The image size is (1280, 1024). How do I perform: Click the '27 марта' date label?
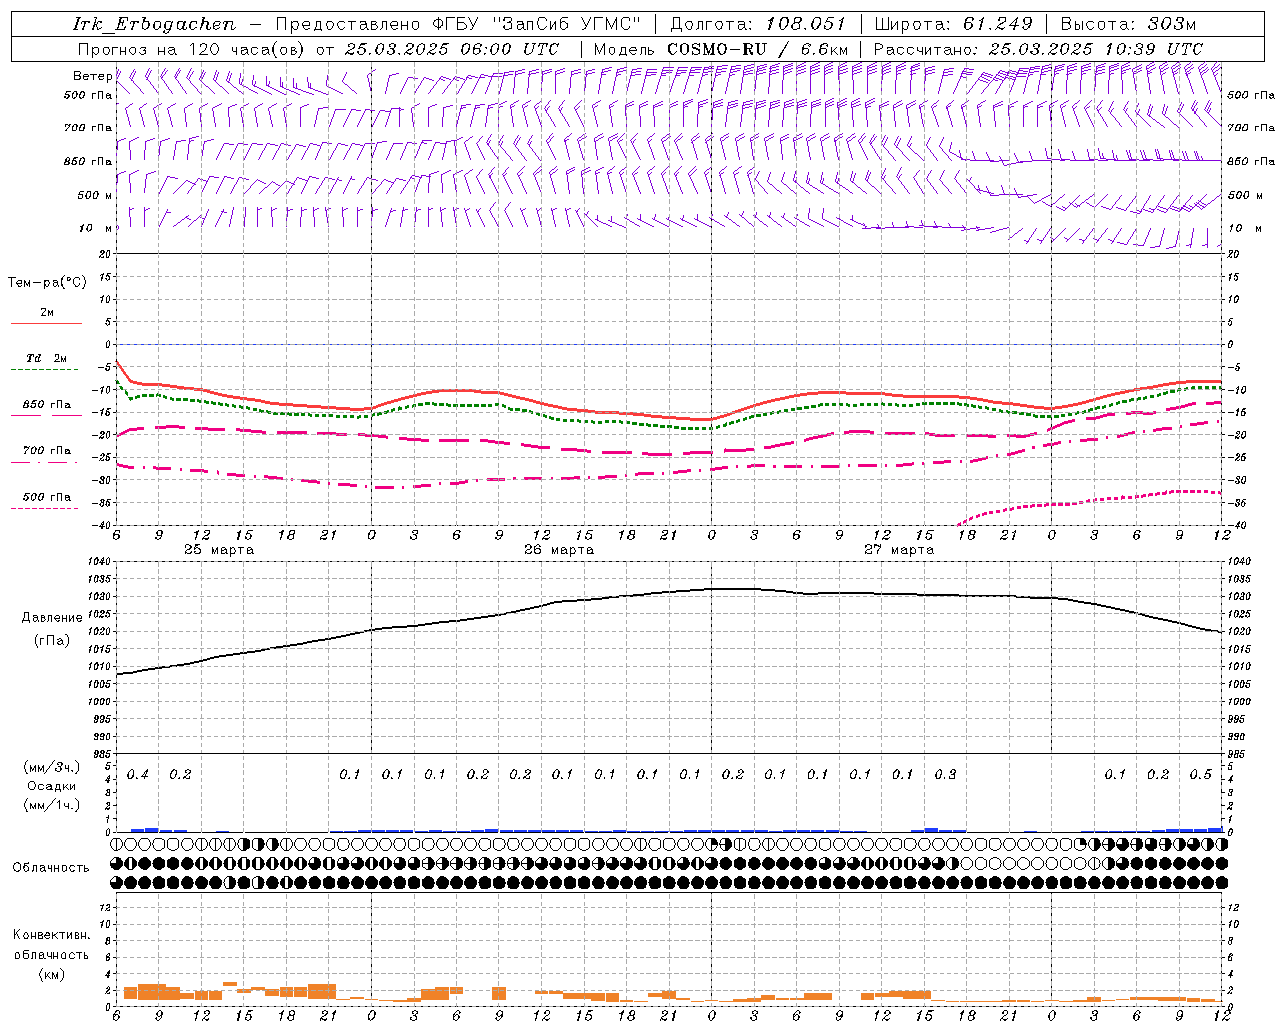899,550
